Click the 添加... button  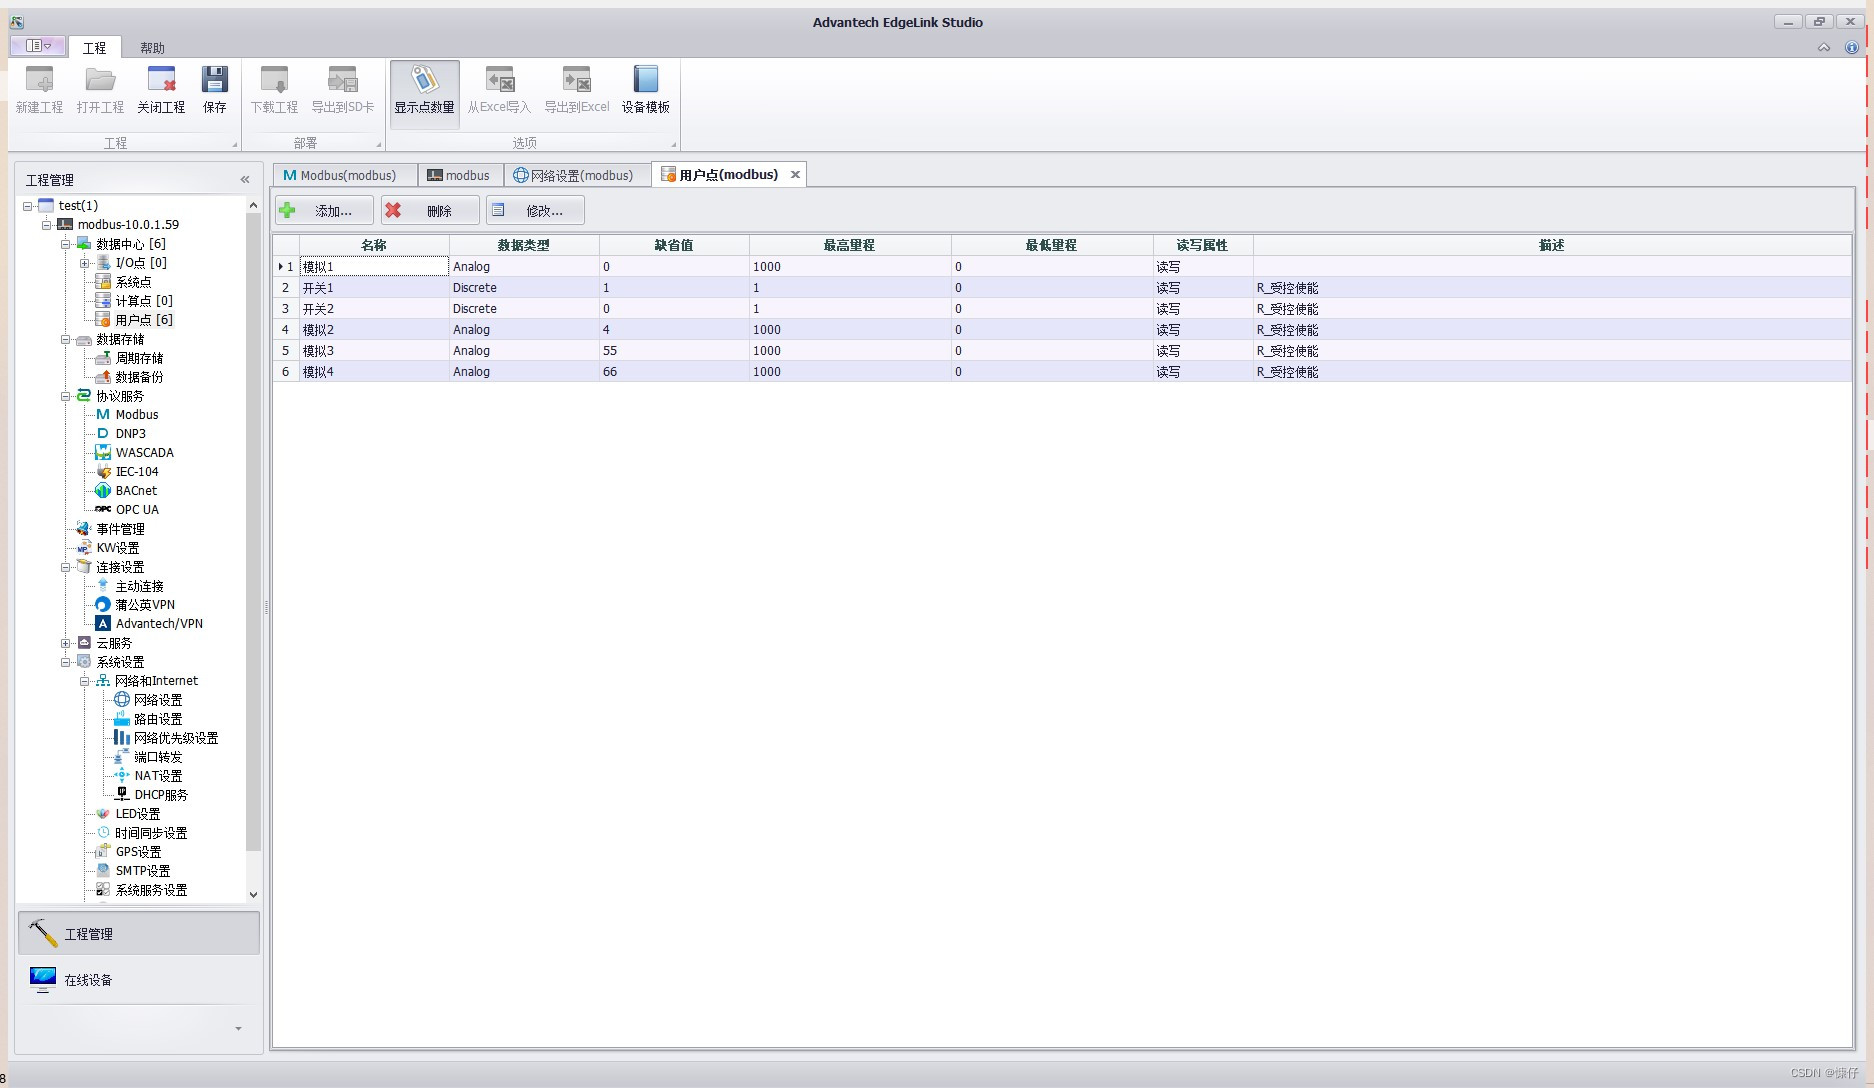(x=325, y=210)
